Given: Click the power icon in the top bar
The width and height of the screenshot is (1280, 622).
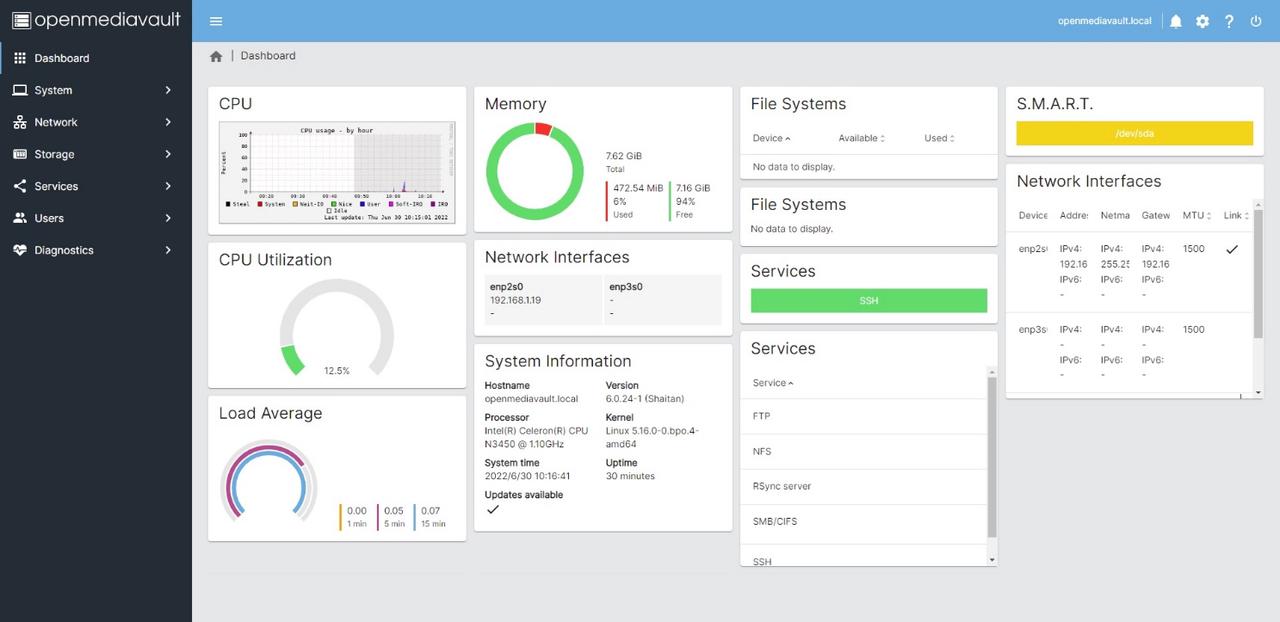Looking at the screenshot, I should click(1255, 20).
